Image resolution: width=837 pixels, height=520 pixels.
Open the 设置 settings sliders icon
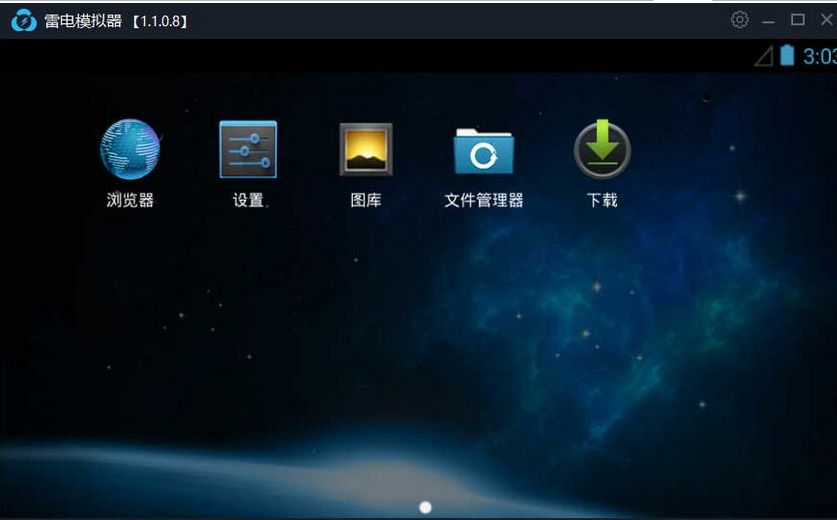[x=248, y=149]
